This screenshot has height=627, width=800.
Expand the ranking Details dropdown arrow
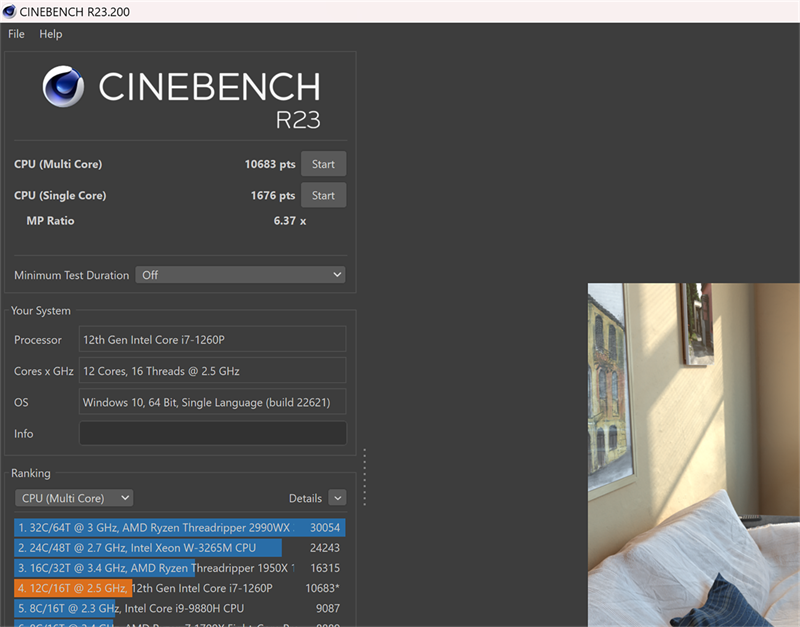click(337, 498)
